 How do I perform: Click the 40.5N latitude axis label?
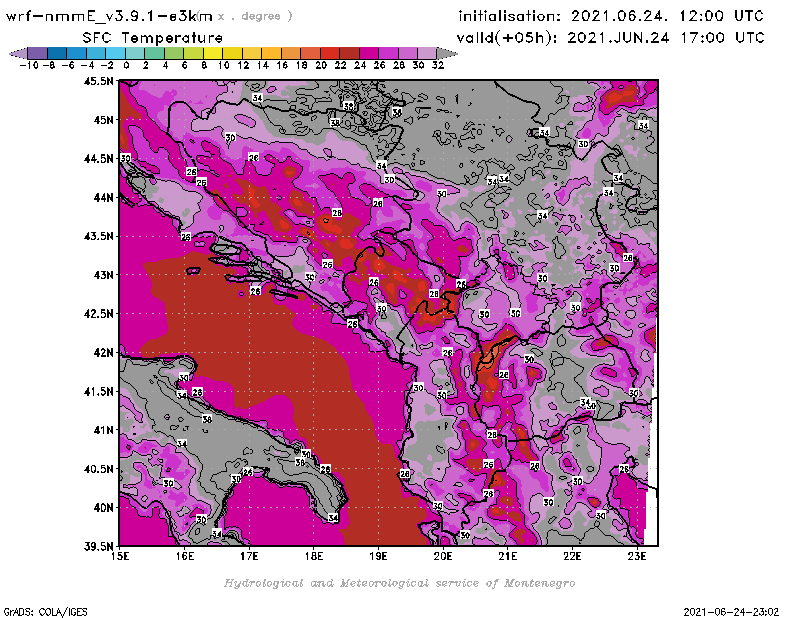coord(99,469)
